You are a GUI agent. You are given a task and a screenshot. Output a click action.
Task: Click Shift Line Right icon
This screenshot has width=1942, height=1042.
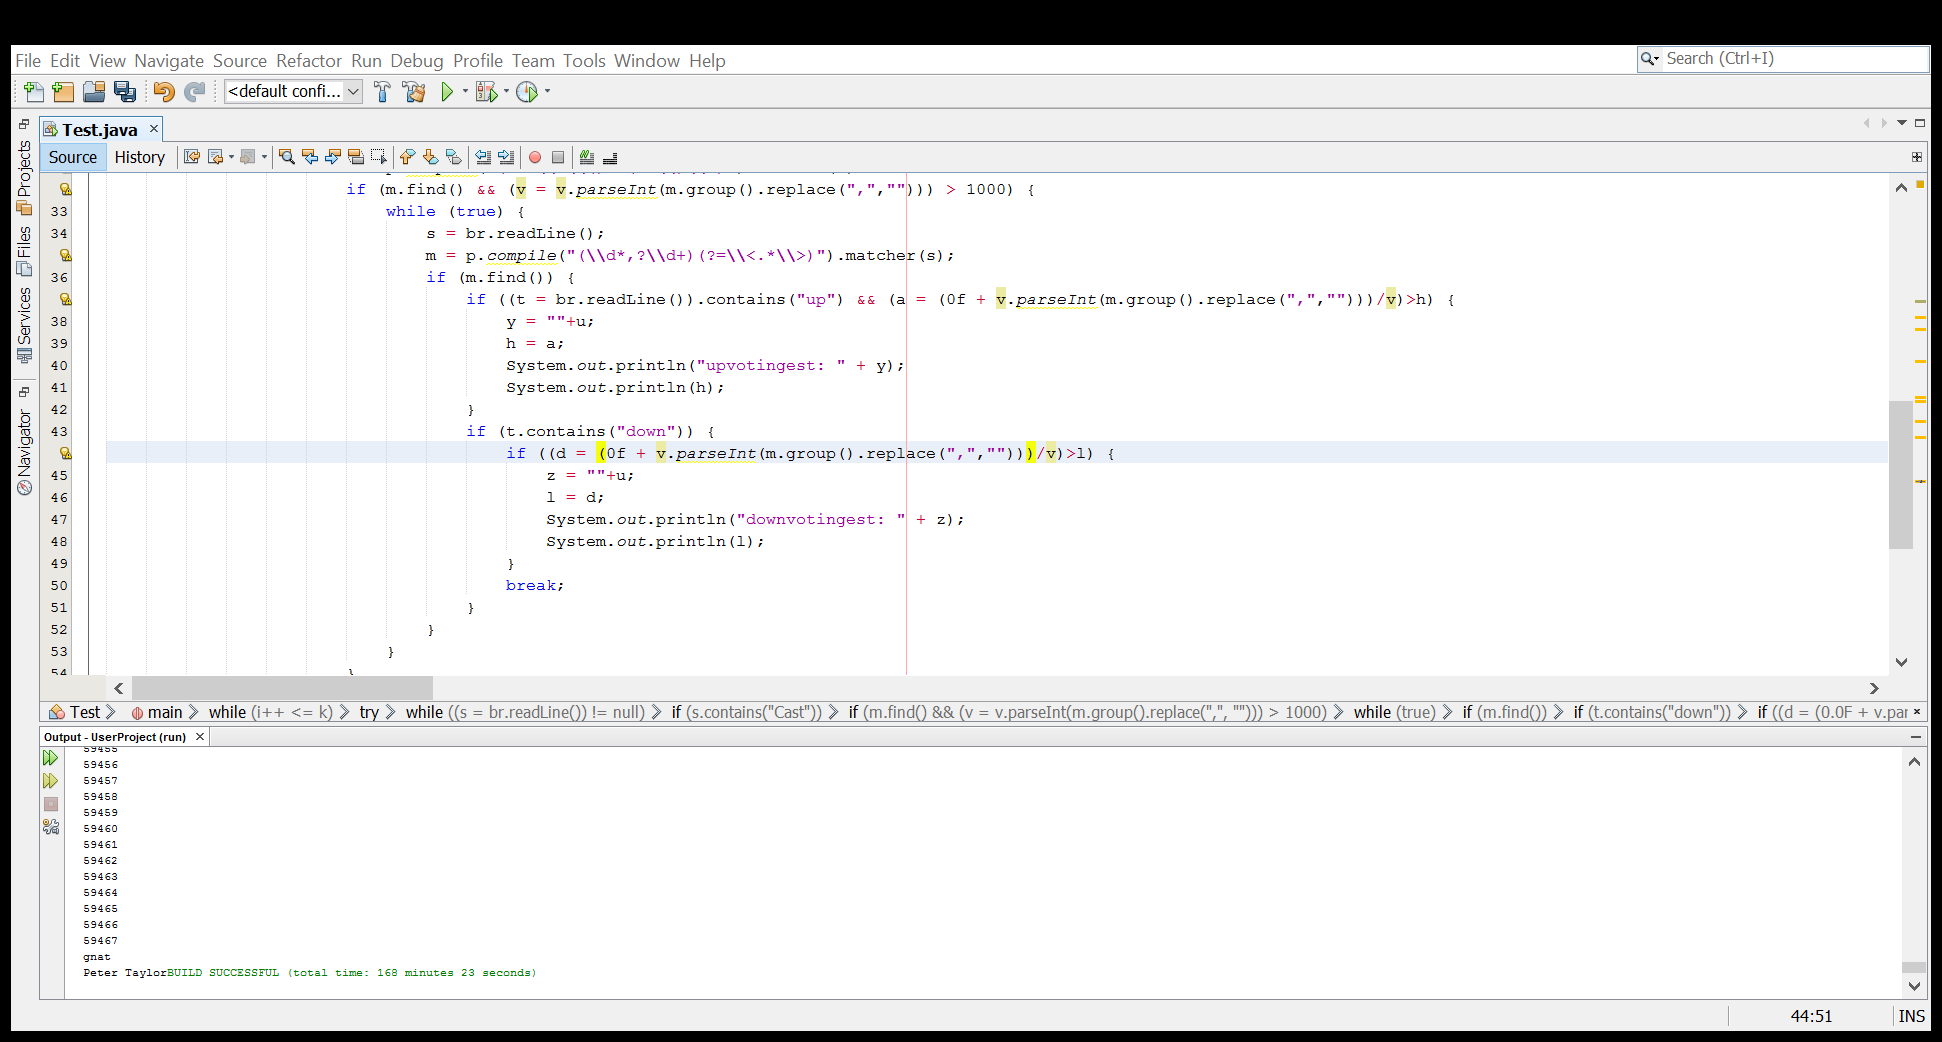(506, 157)
